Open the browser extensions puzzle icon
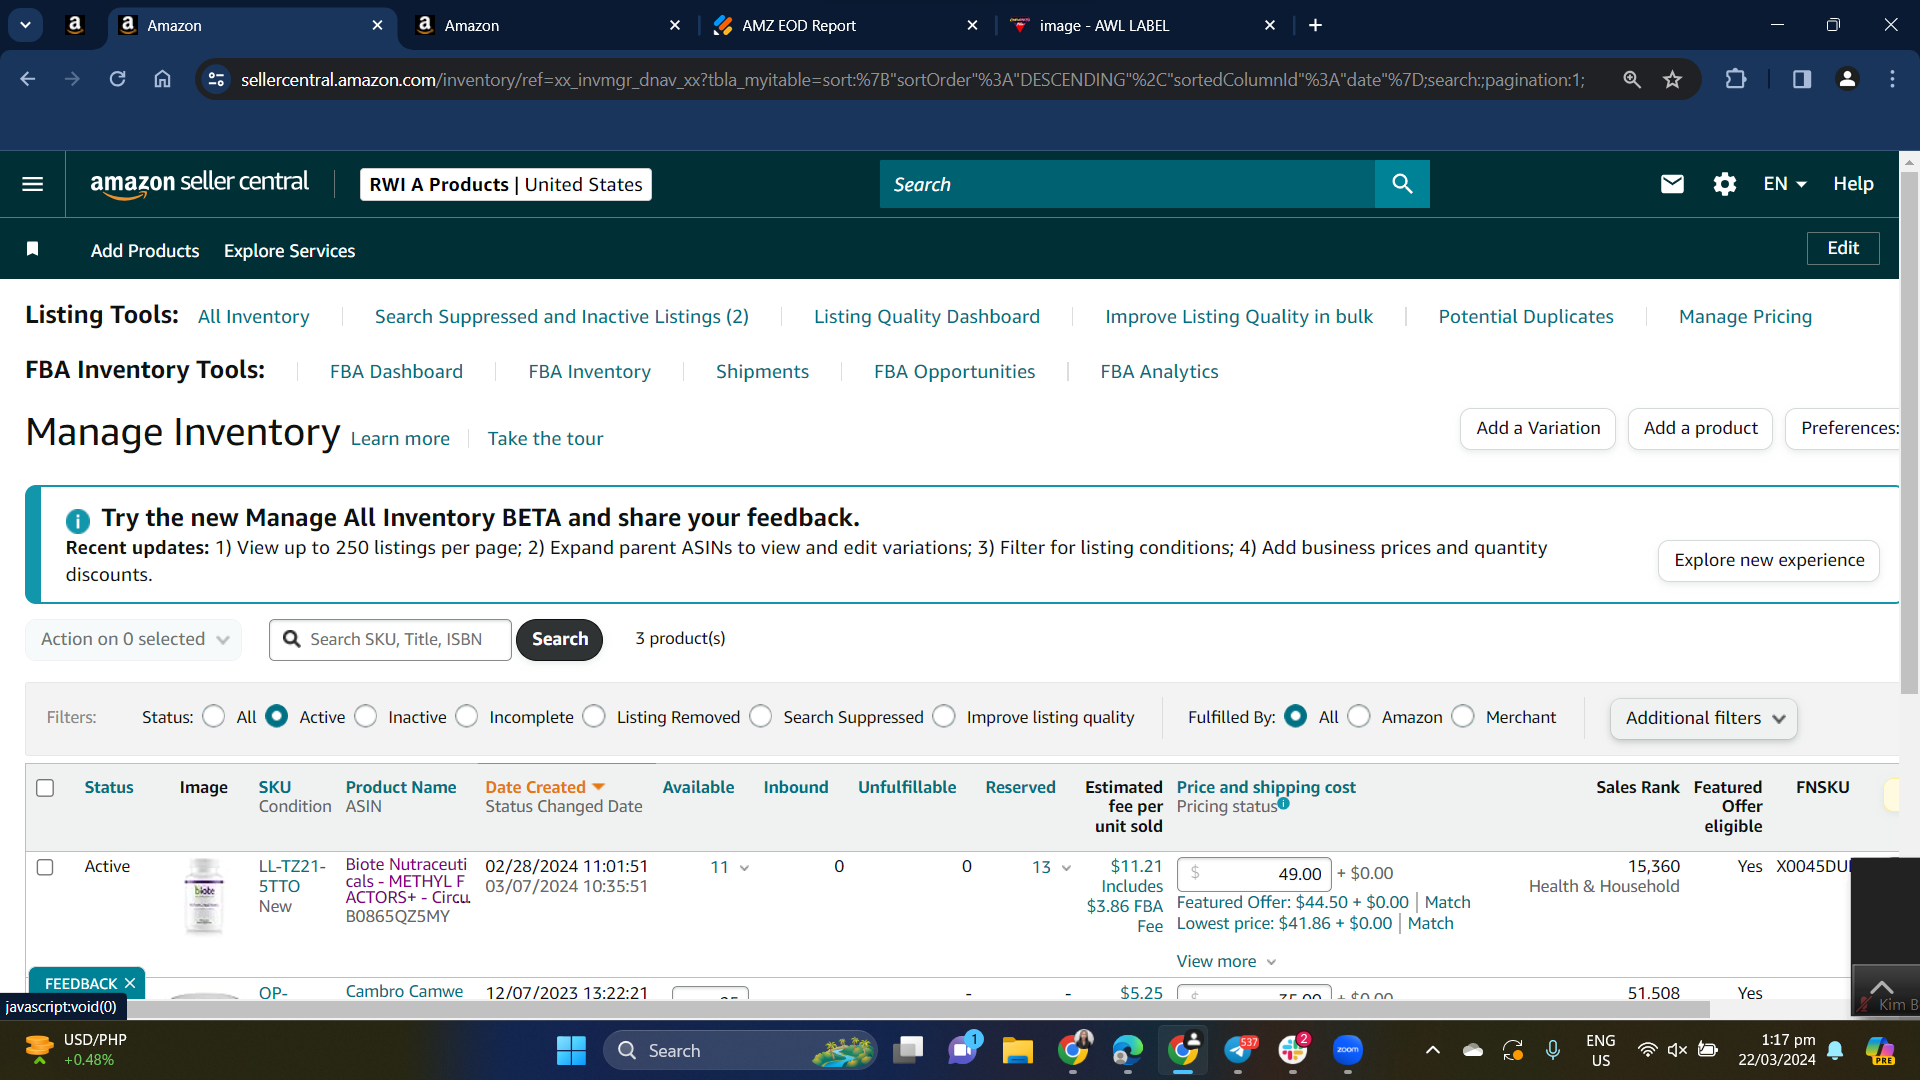Viewport: 1920px width, 1080px height. [1736, 79]
